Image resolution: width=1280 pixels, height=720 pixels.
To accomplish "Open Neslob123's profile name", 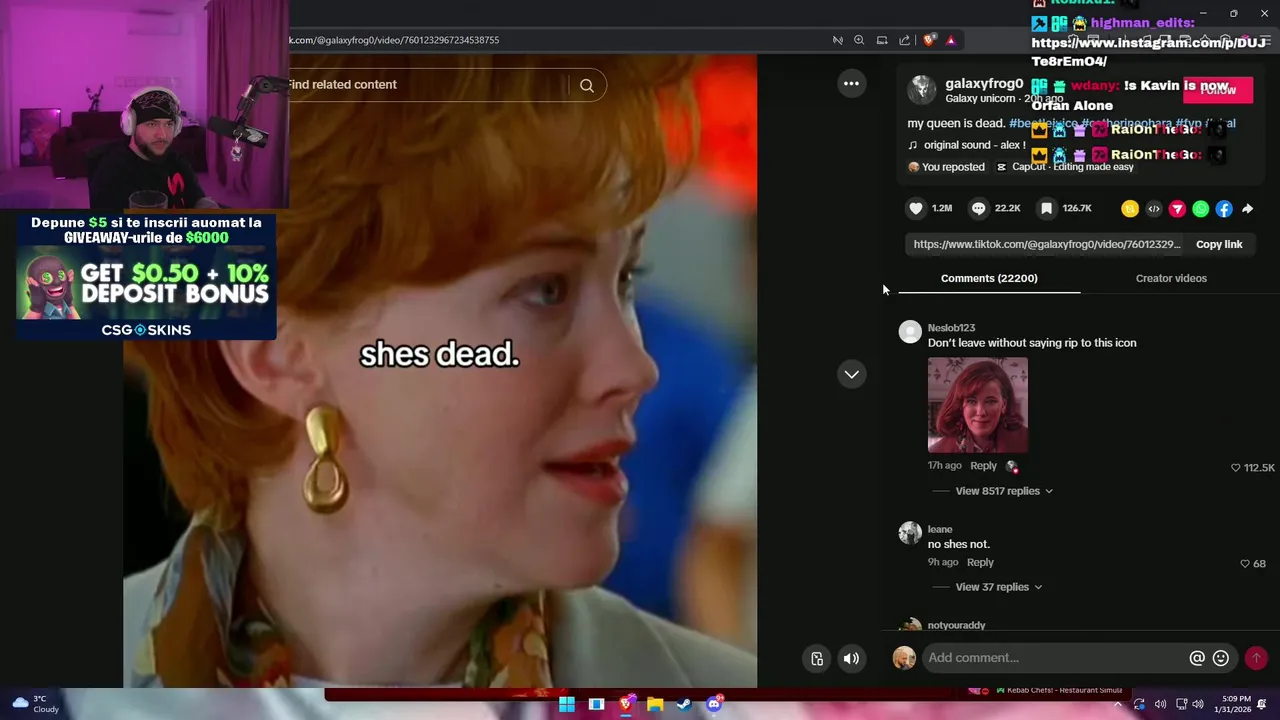I will click(951, 328).
